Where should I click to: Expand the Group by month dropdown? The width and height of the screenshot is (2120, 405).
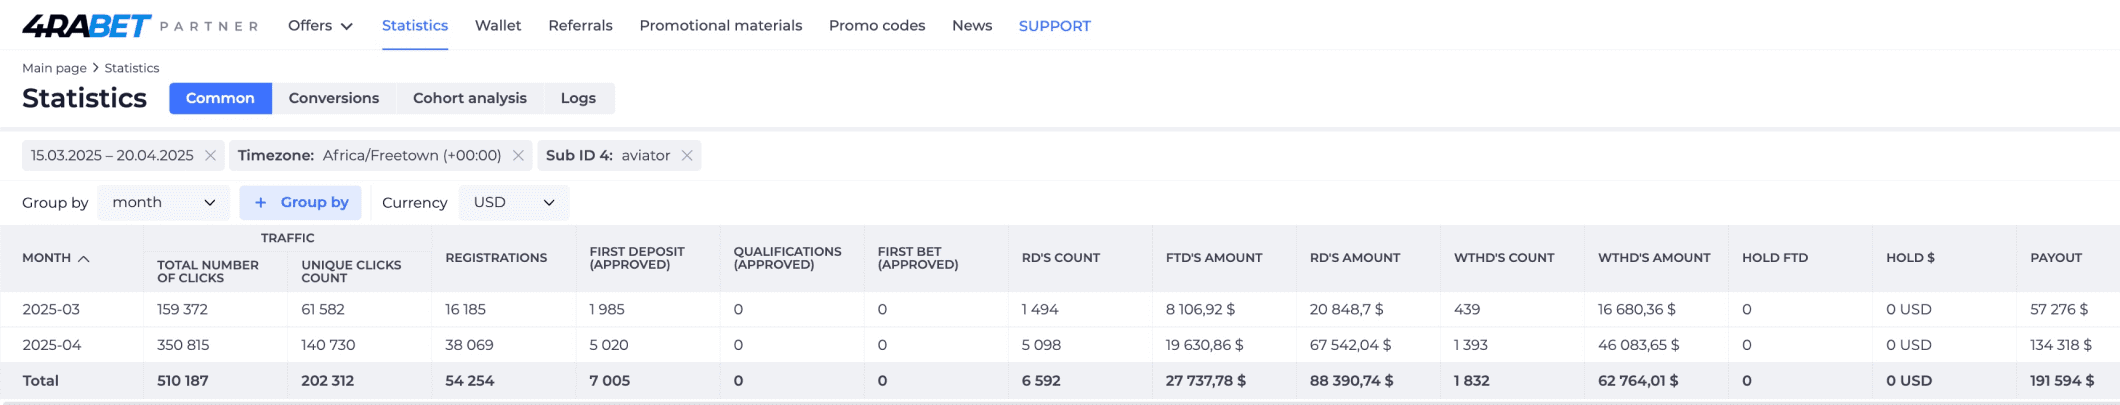164,202
